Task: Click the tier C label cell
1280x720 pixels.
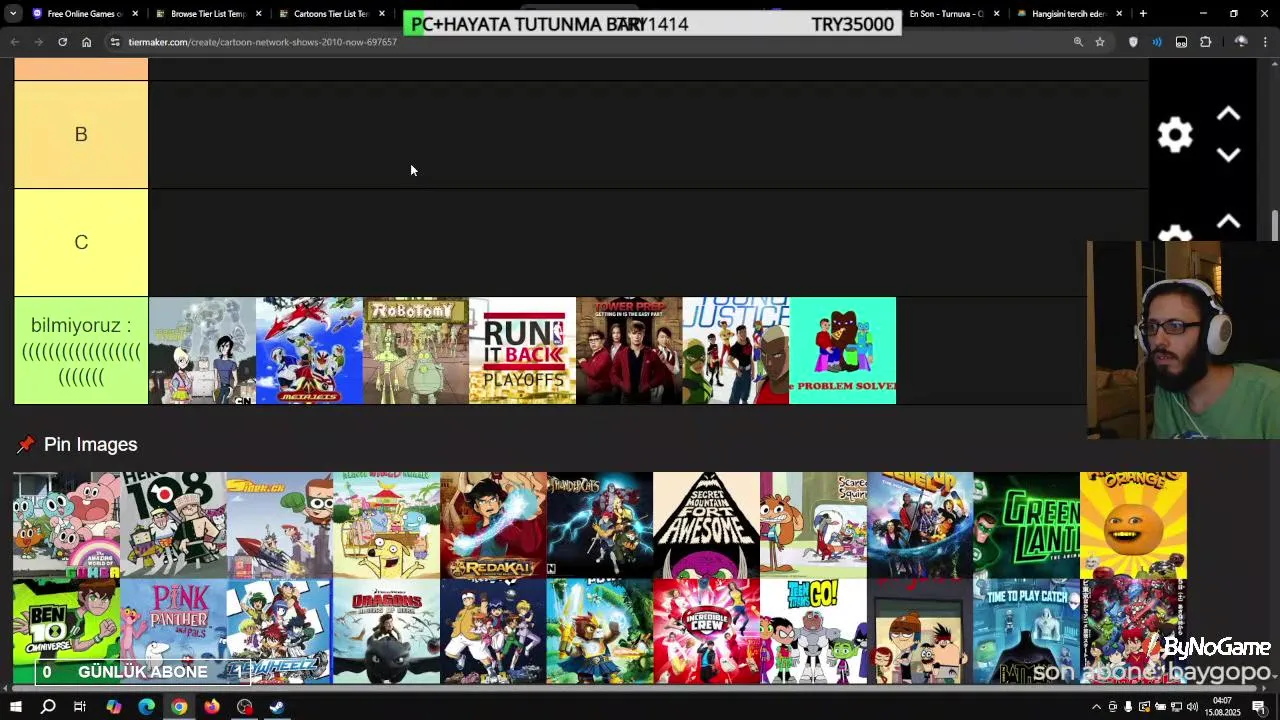Action: point(81,243)
